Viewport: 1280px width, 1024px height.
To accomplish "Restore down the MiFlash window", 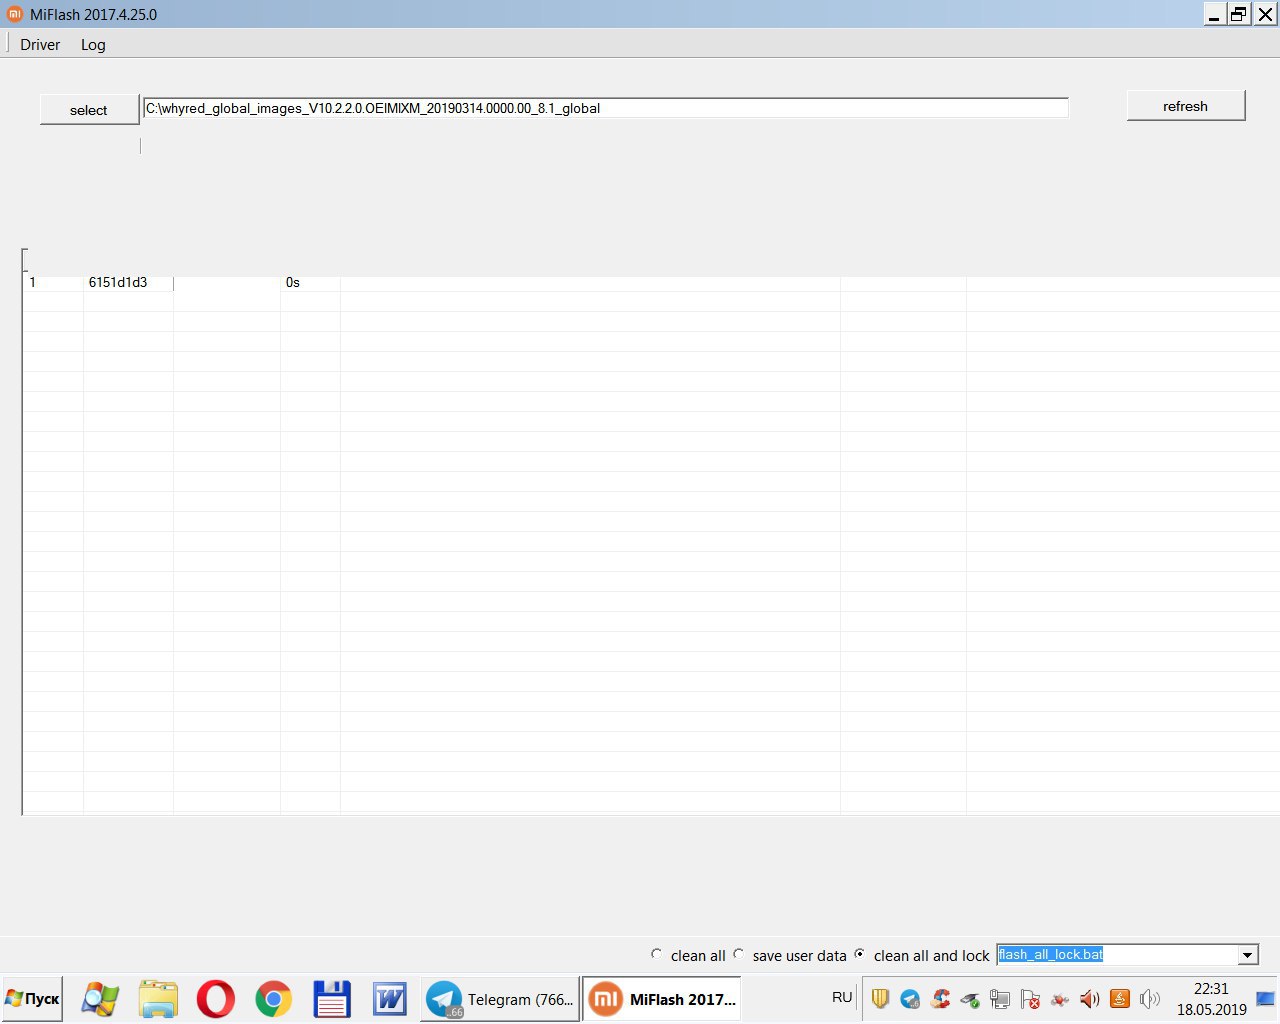I will click(1239, 14).
